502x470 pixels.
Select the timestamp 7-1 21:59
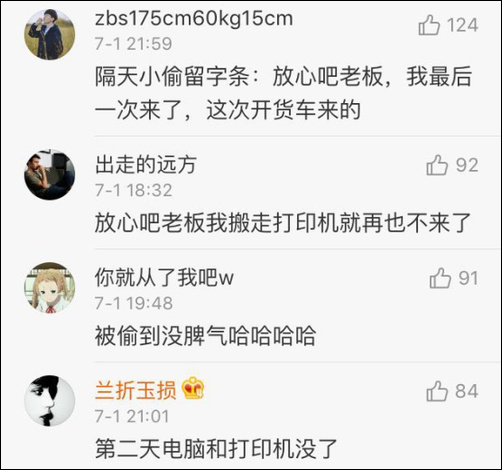(133, 44)
